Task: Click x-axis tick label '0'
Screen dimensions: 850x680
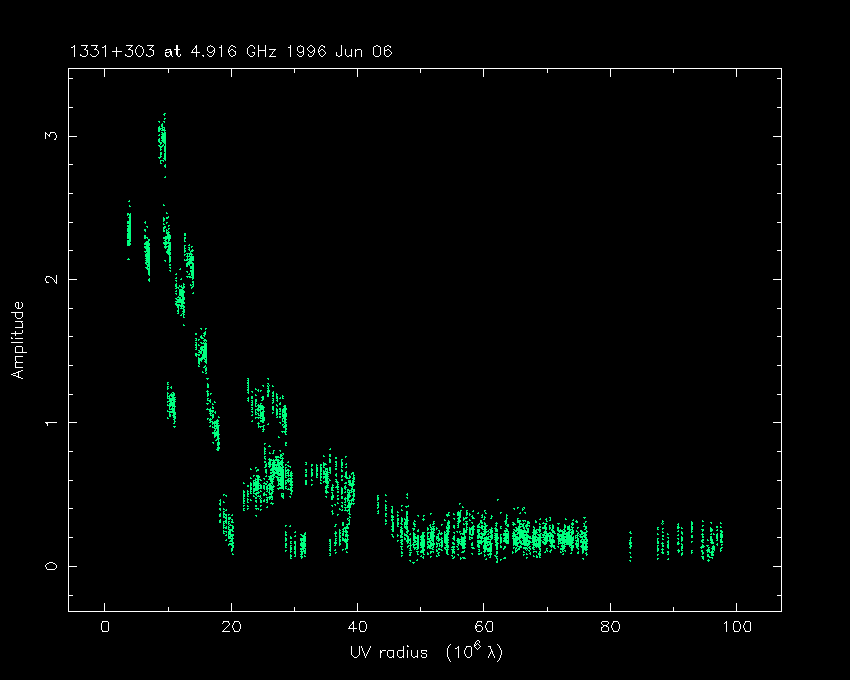Action: coord(105,627)
